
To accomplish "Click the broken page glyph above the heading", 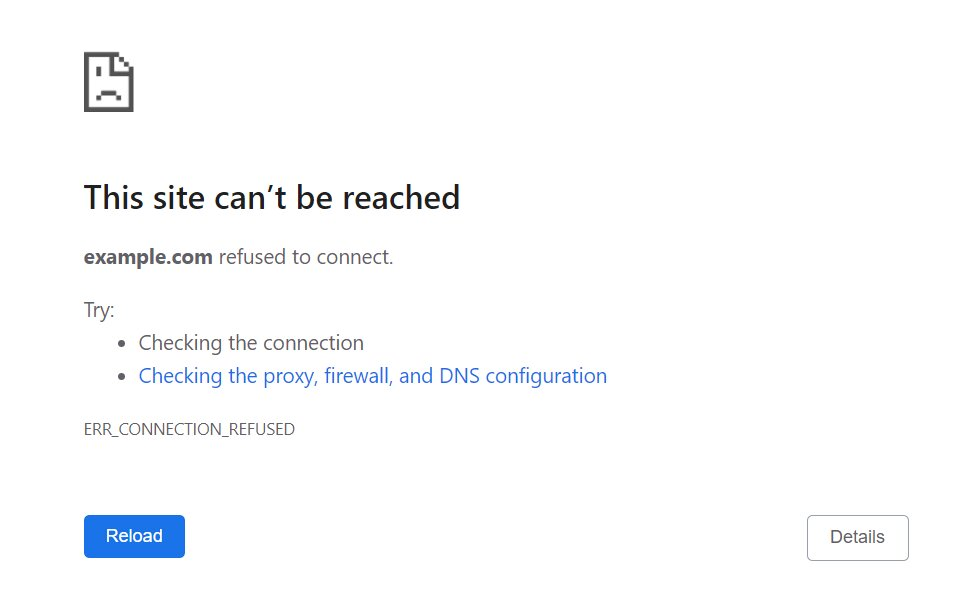I will (x=108, y=83).
